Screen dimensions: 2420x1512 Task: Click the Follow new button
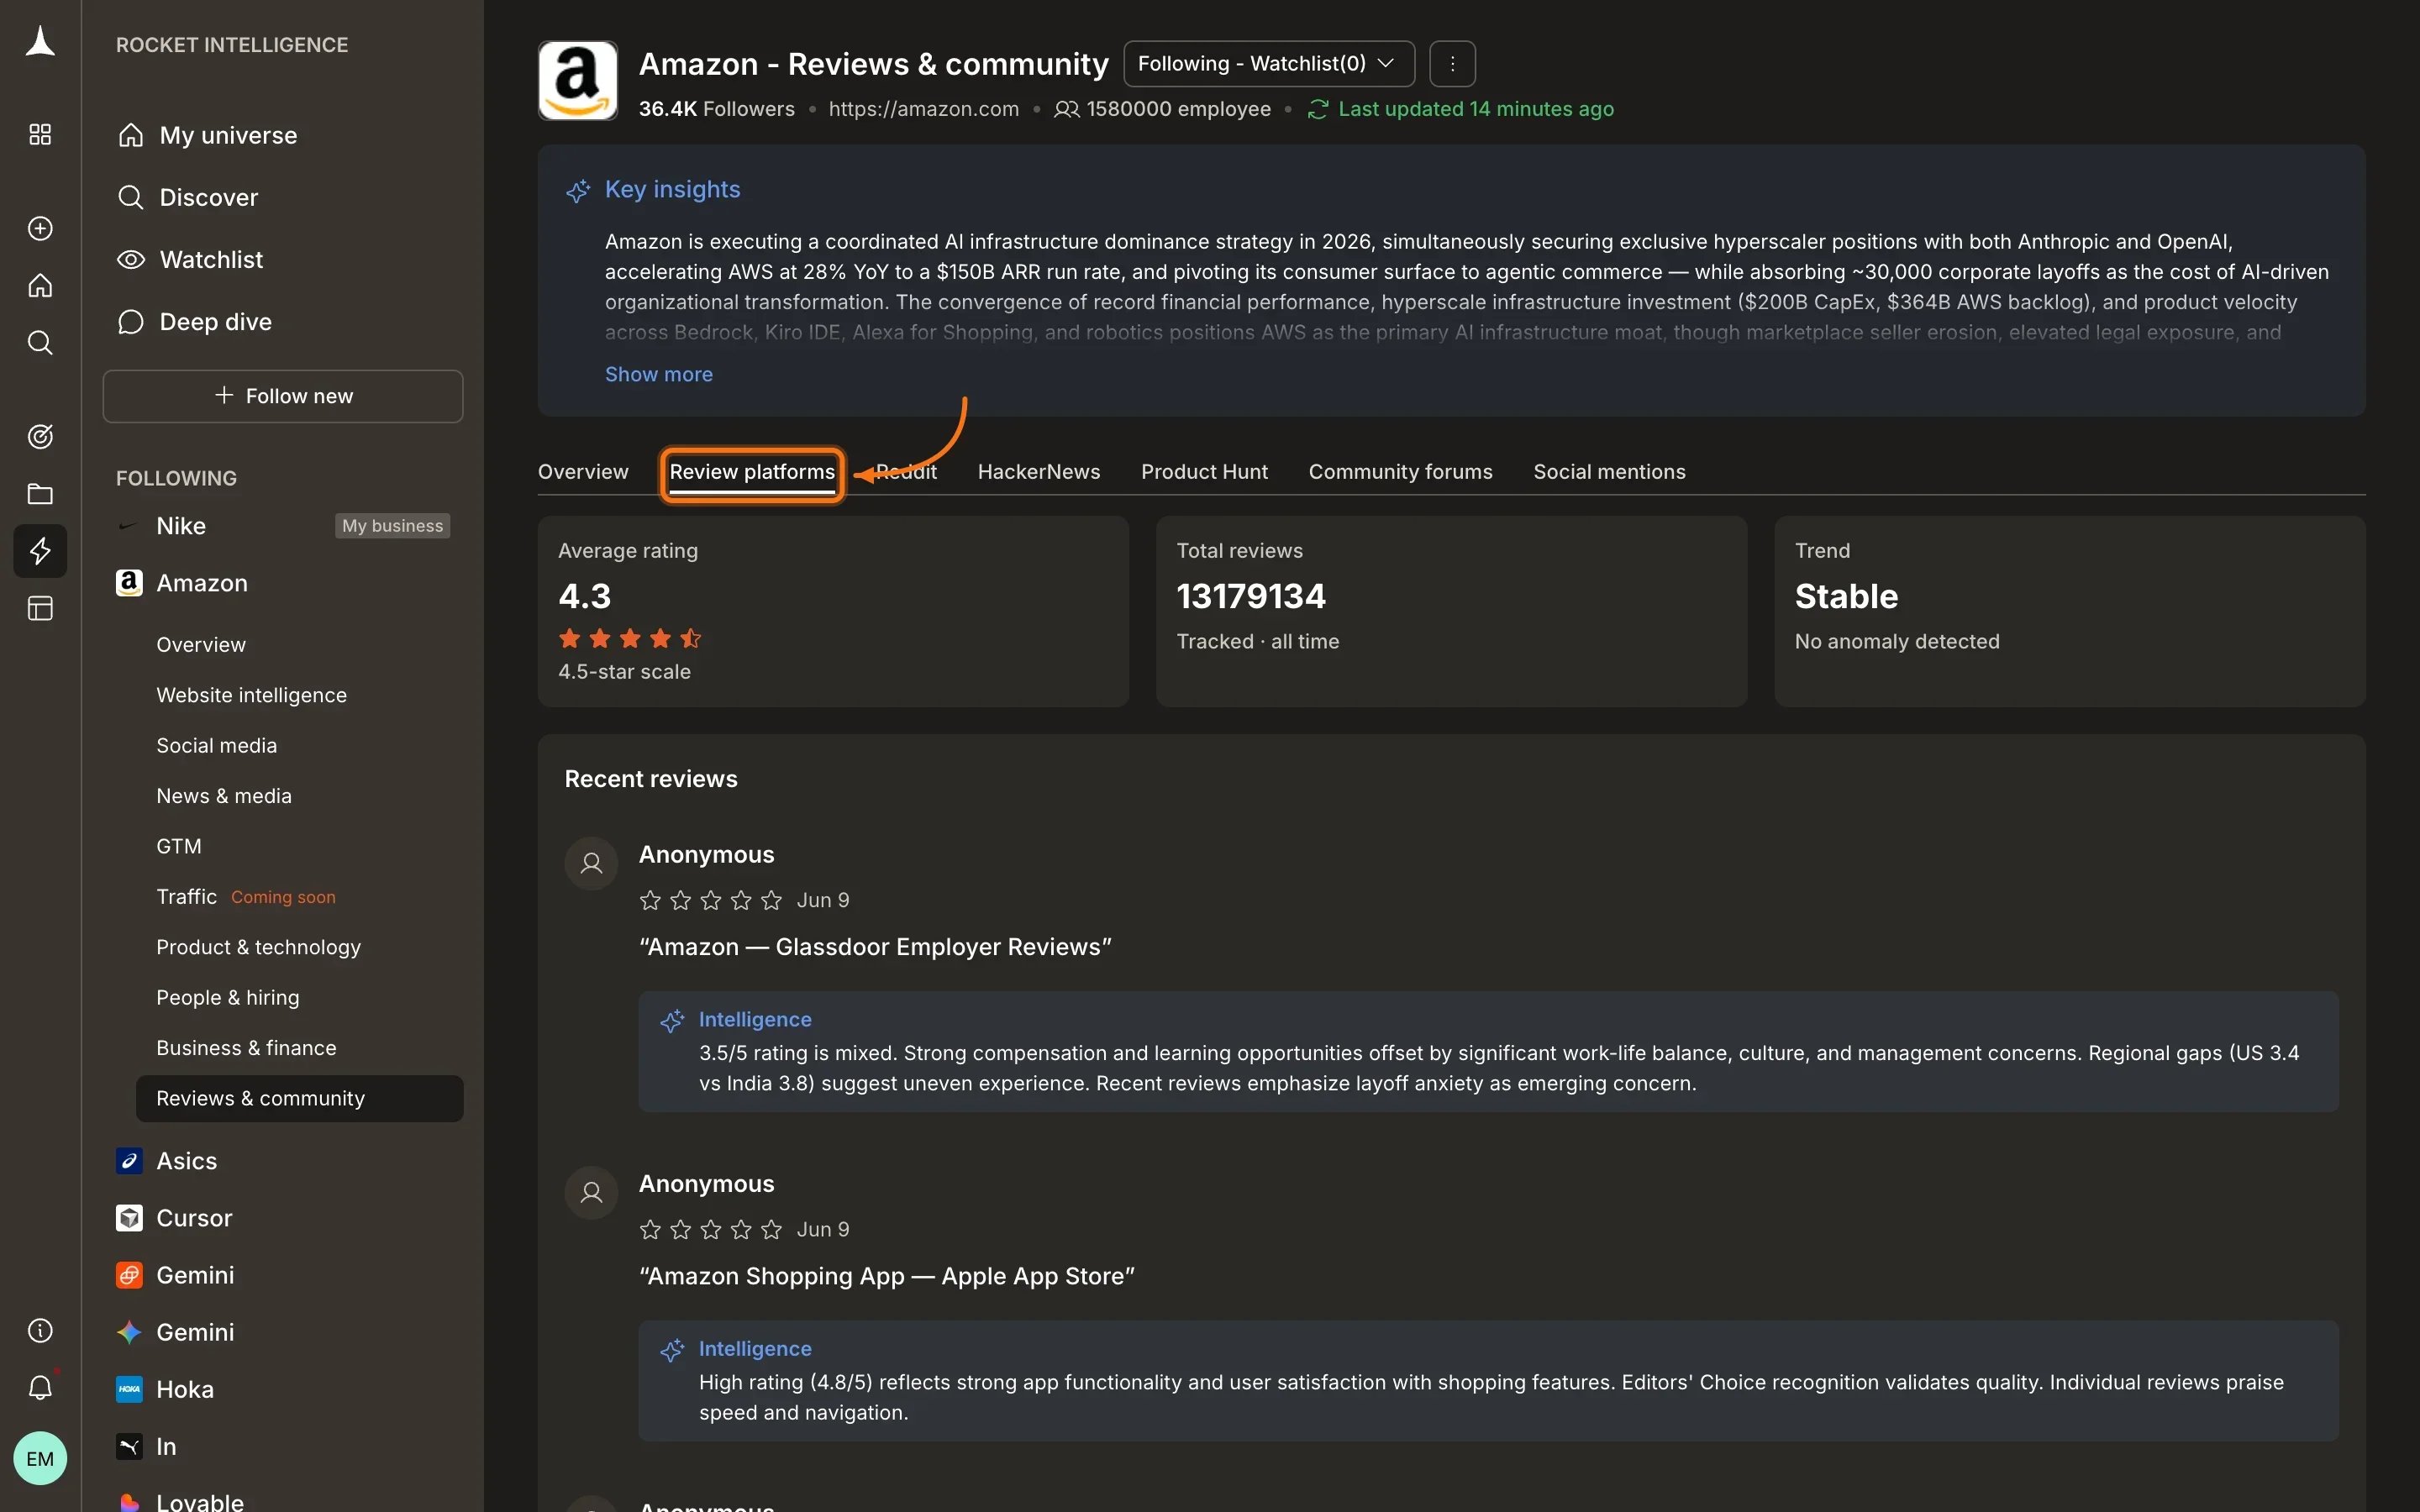click(x=283, y=396)
